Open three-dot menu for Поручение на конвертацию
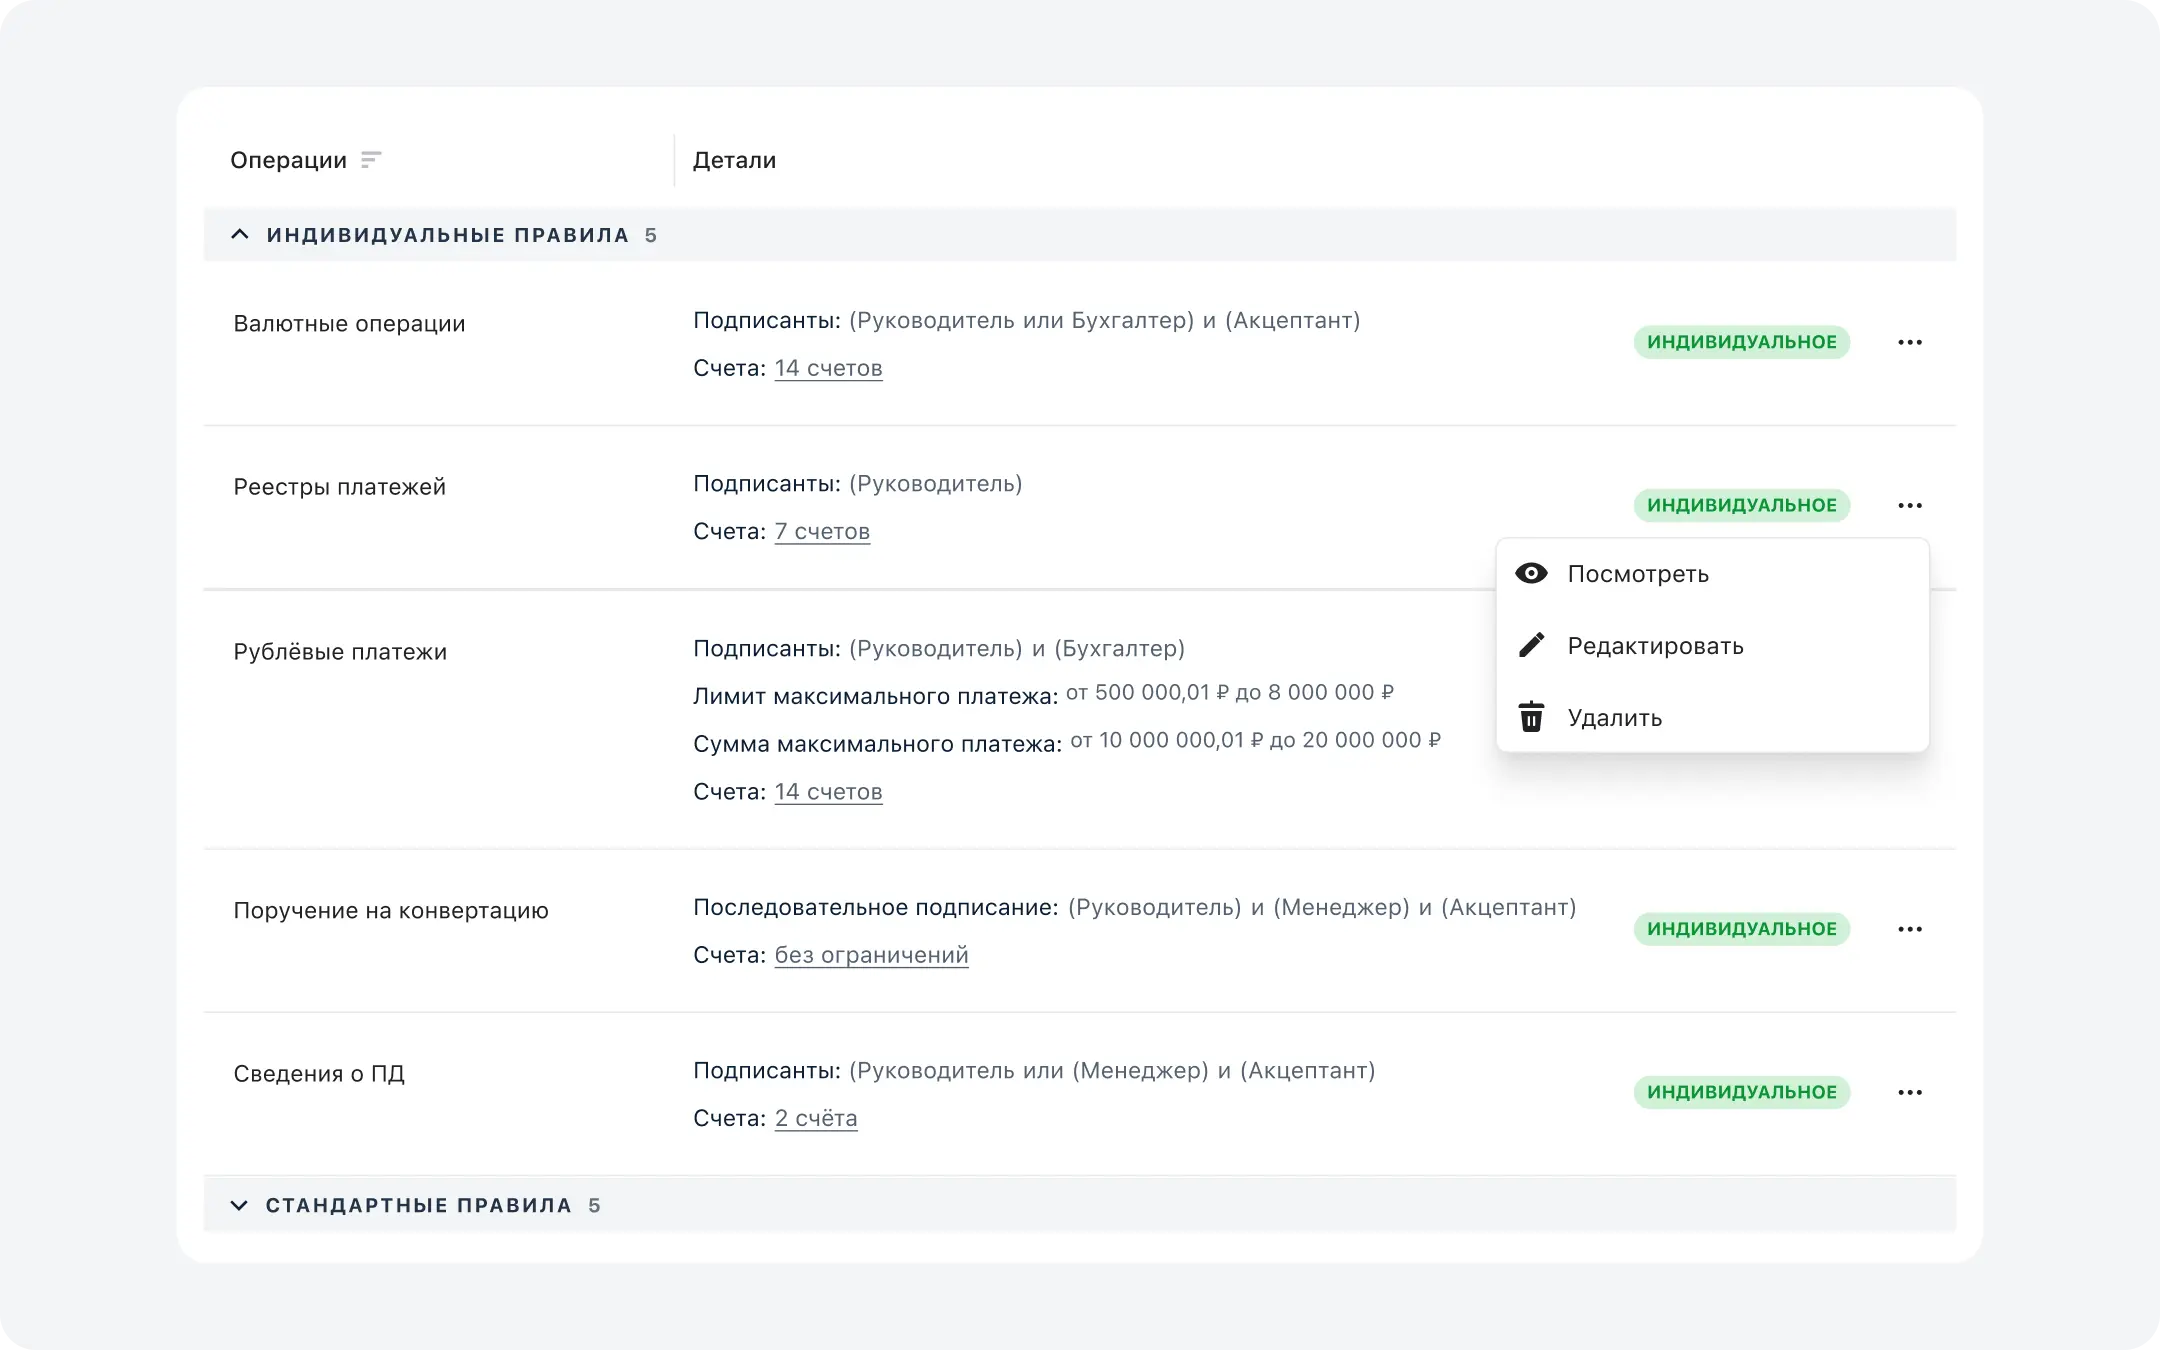Screen dimensions: 2160x1350 click(x=1909, y=929)
